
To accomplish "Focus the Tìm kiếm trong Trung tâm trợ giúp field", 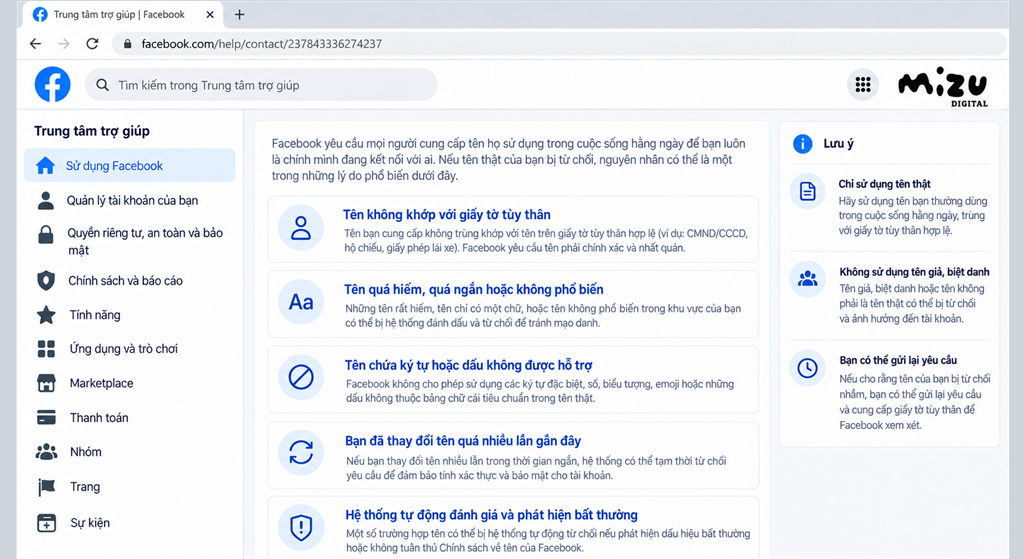I will click(261, 85).
